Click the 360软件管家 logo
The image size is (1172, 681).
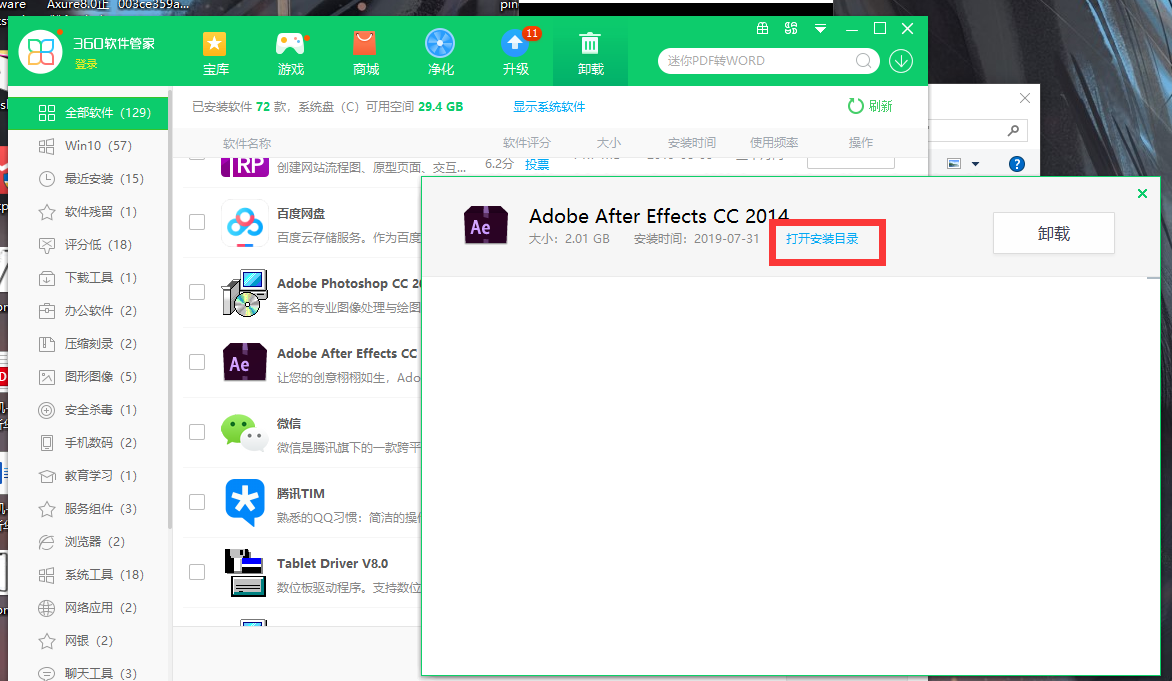pos(40,52)
